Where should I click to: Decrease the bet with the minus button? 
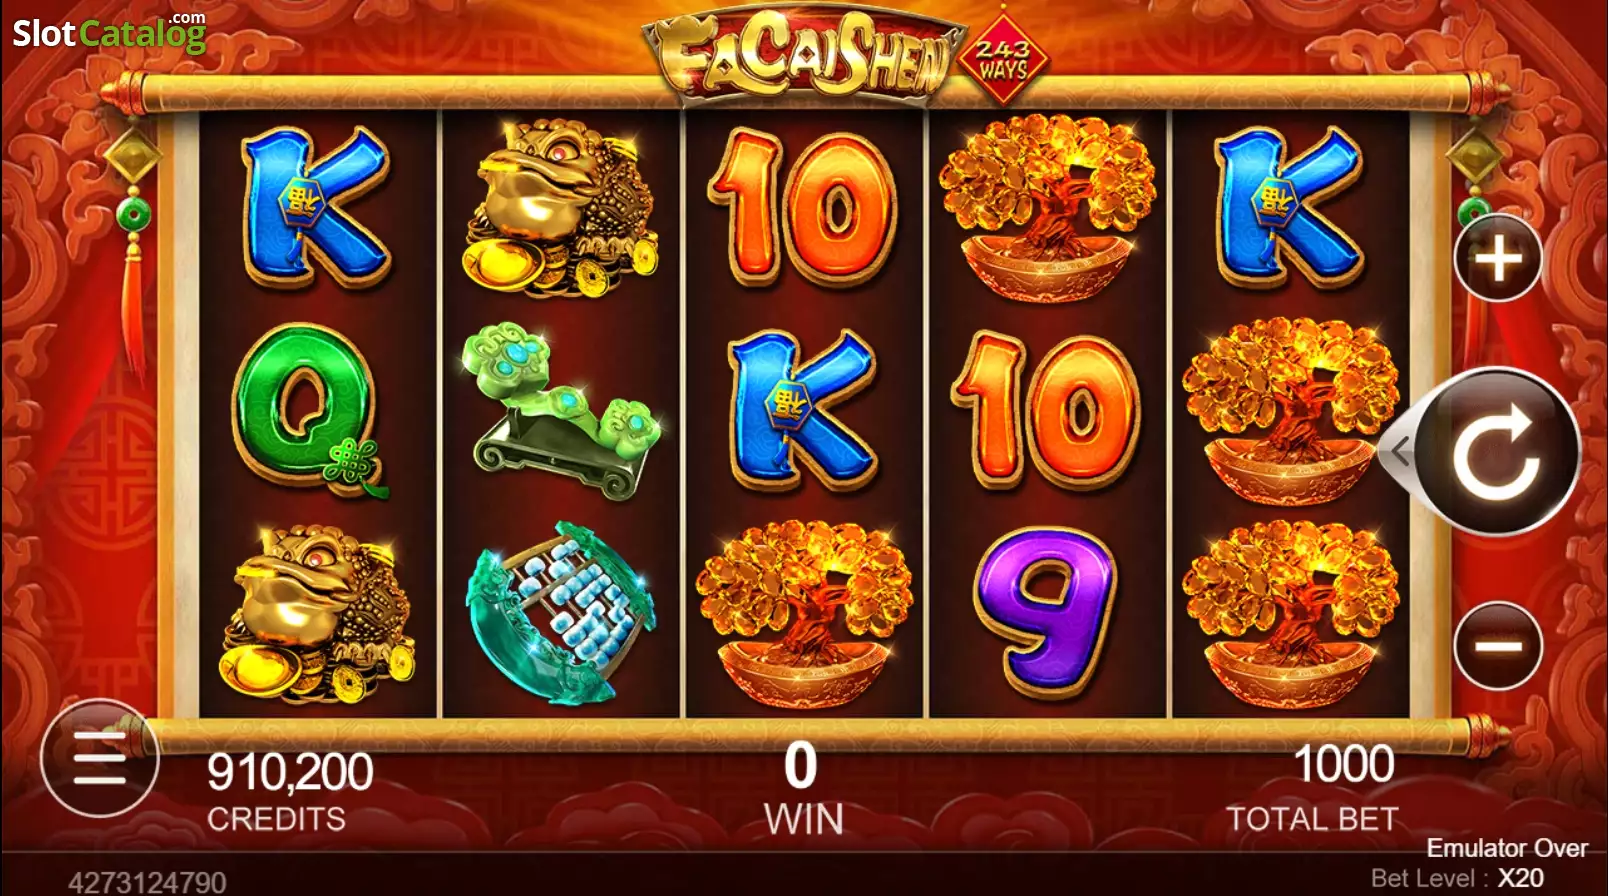coord(1497,646)
